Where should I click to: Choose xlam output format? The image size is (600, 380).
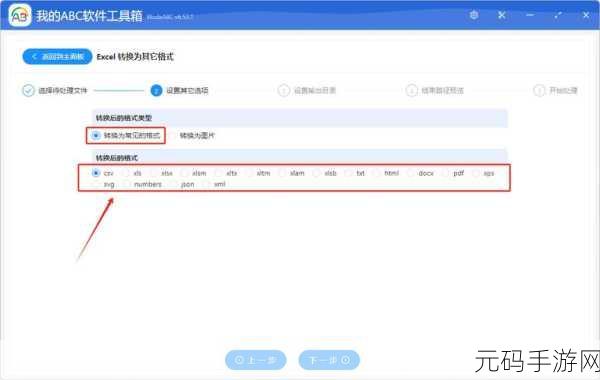coord(292,173)
